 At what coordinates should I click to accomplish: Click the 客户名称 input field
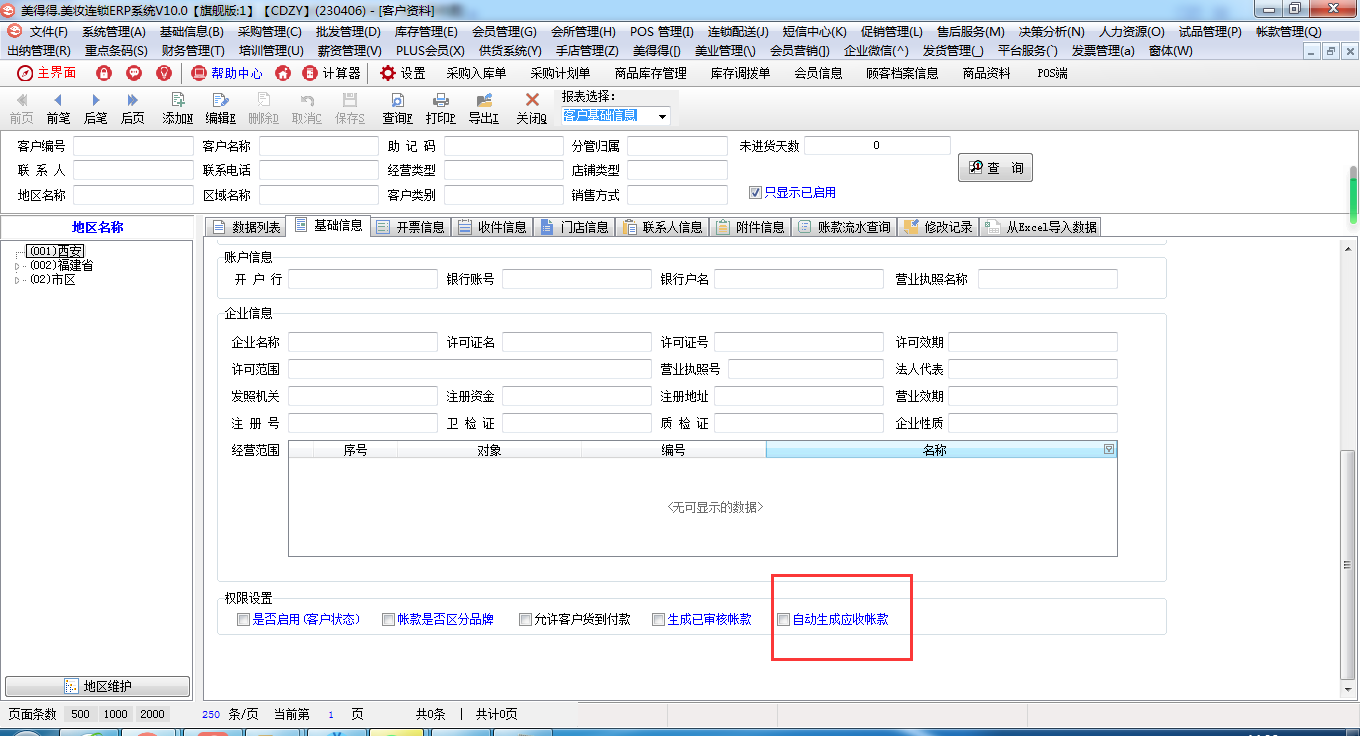tap(318, 146)
